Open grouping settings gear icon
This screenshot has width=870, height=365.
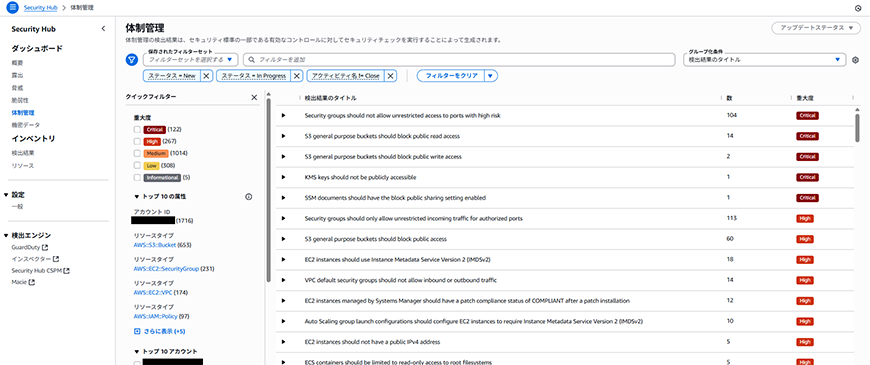point(856,60)
